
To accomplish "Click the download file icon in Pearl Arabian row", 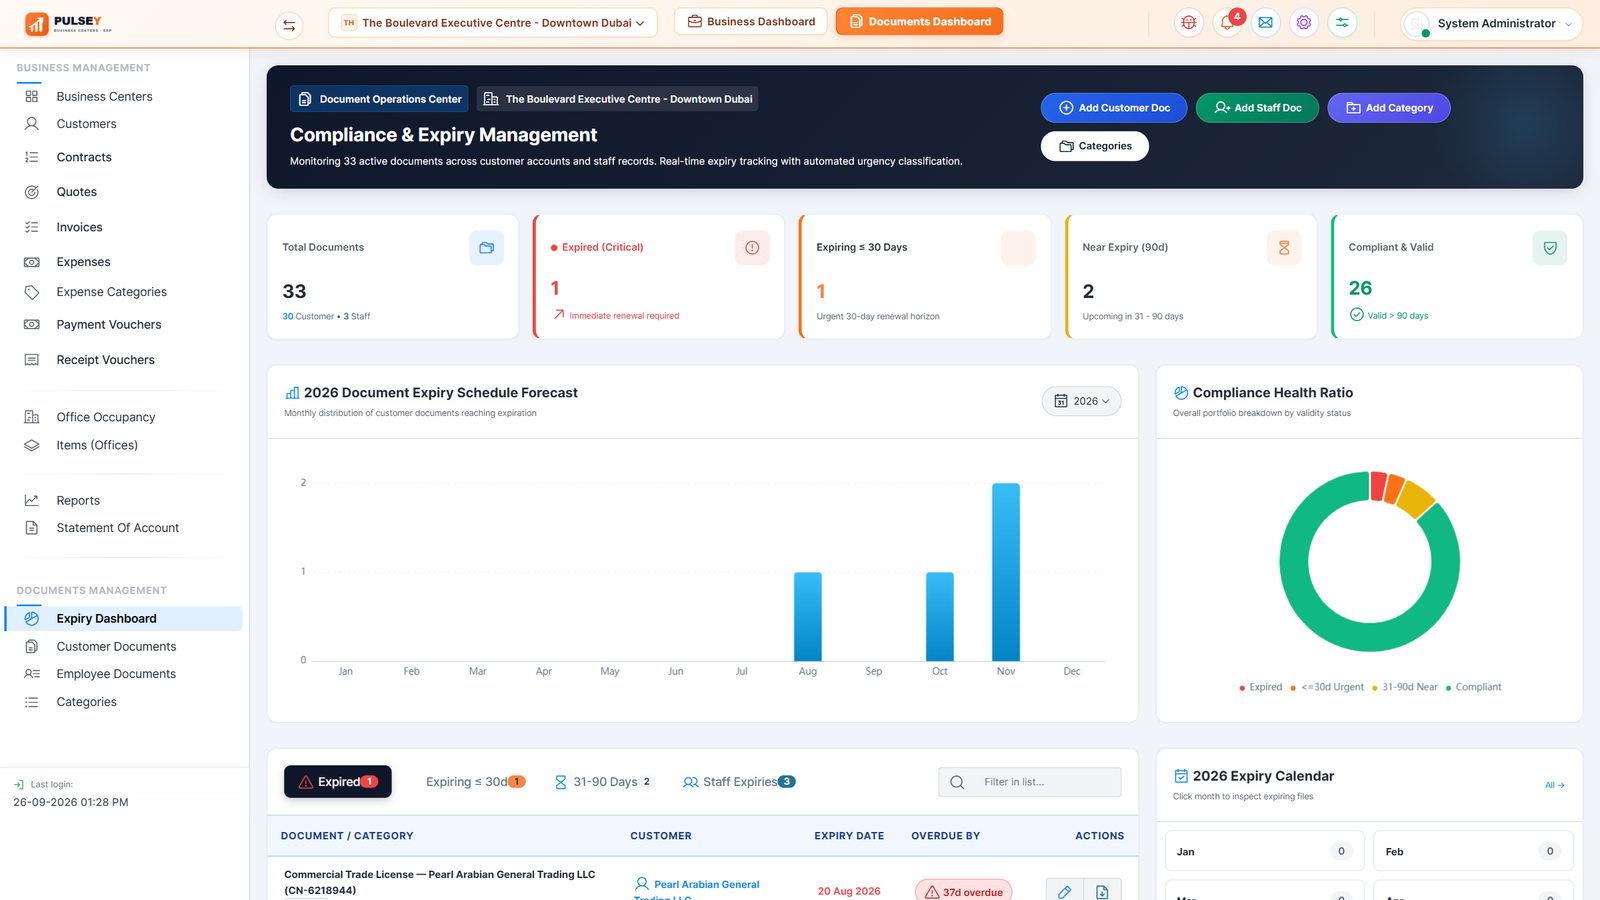I will pyautogui.click(x=1102, y=891).
